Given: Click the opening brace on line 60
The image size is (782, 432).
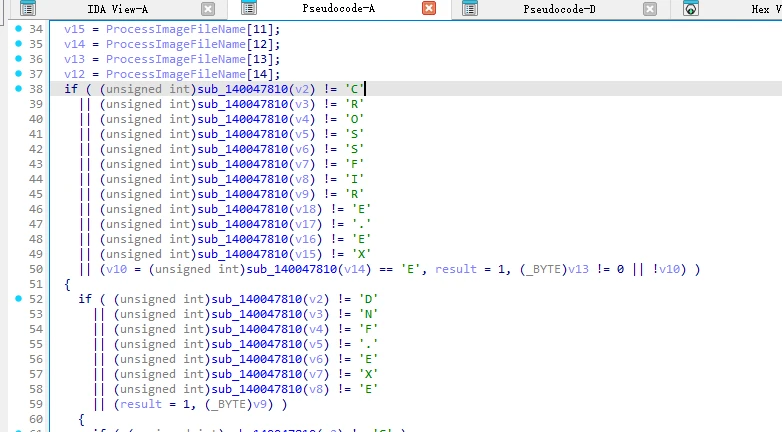Looking at the screenshot, I should (x=81, y=419).
